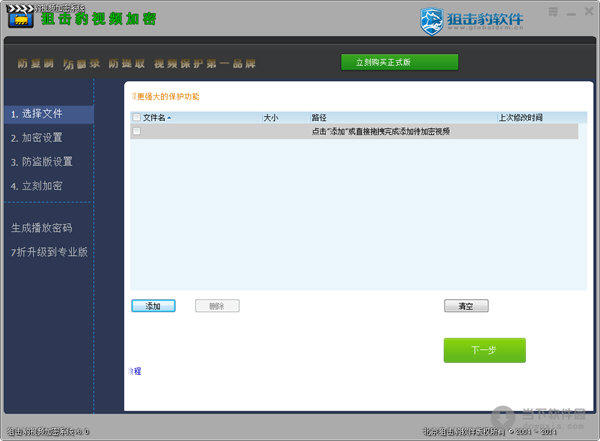
Task: Open step 3. 防盗版设置
Action: 42,162
